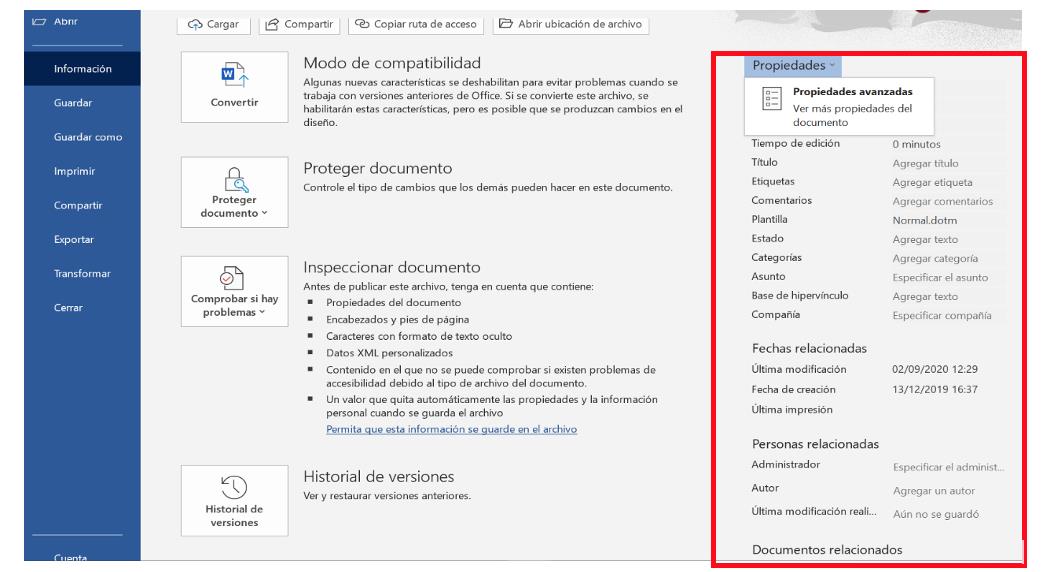Click the Agregar título field

point(925,163)
